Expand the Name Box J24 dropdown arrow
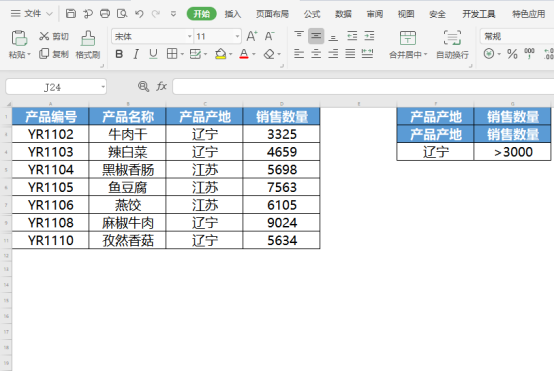 [x=103, y=87]
